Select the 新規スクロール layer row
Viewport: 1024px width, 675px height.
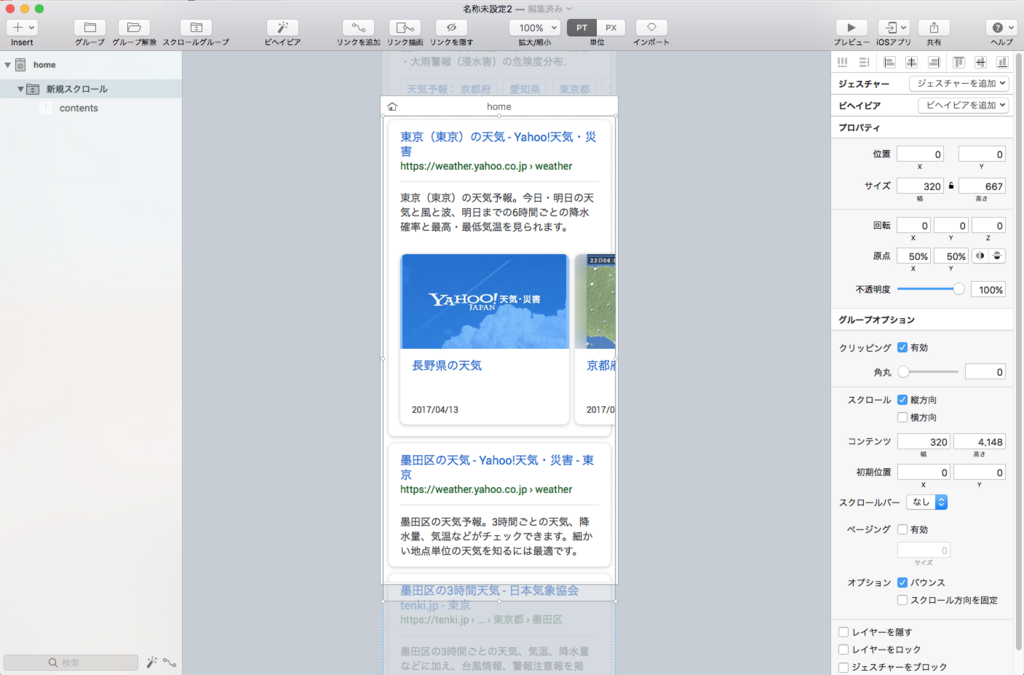(91, 89)
